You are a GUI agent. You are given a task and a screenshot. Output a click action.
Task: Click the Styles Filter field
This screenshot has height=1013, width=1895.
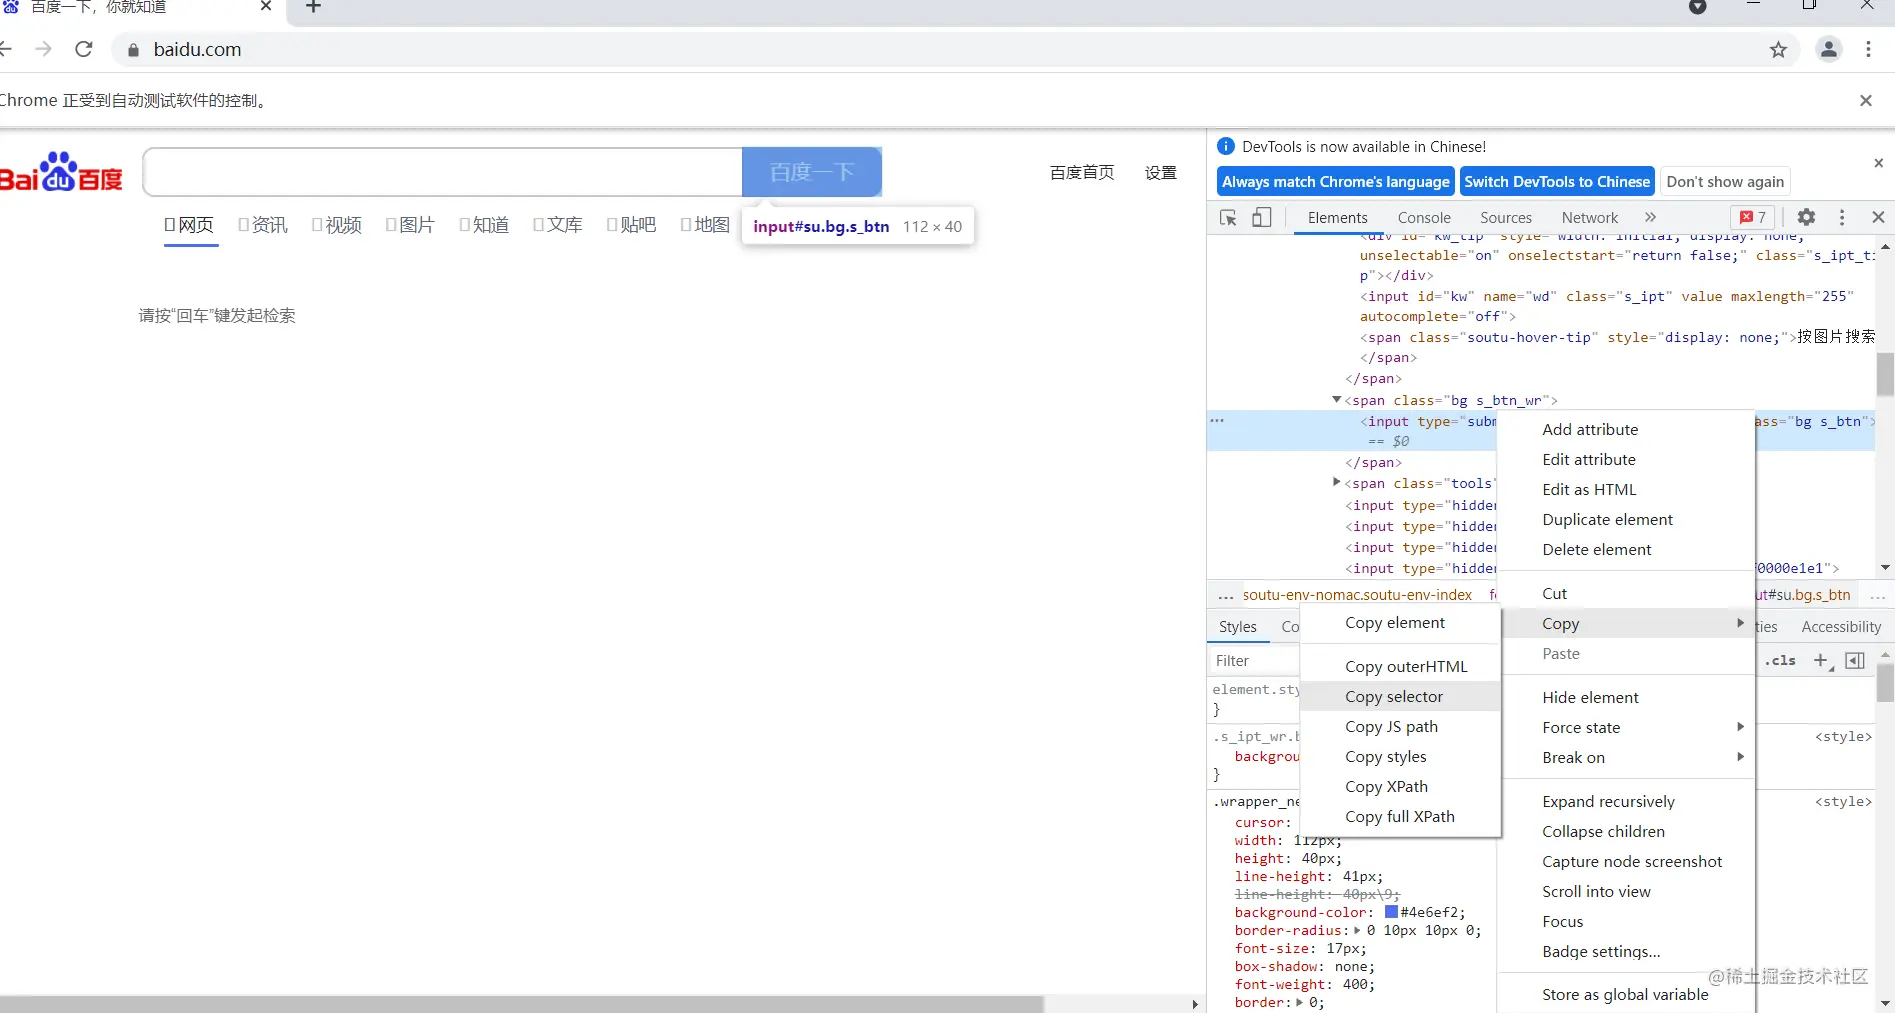[x=1253, y=660]
